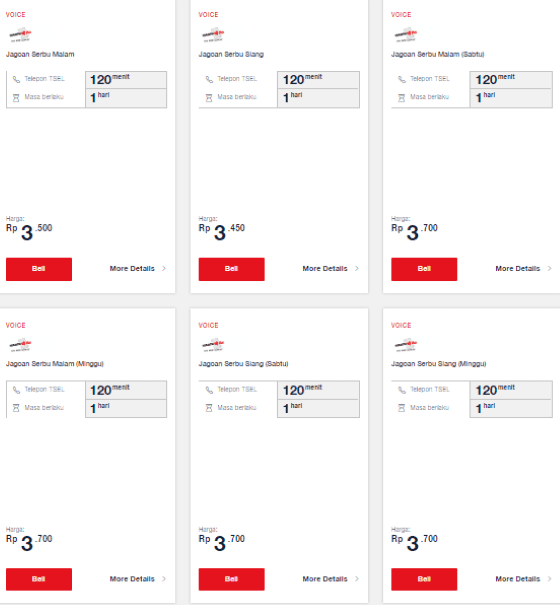Buy the Jagoan Serbu Siang (Minggu) package
The height and width of the screenshot is (605, 560).
pos(424,579)
